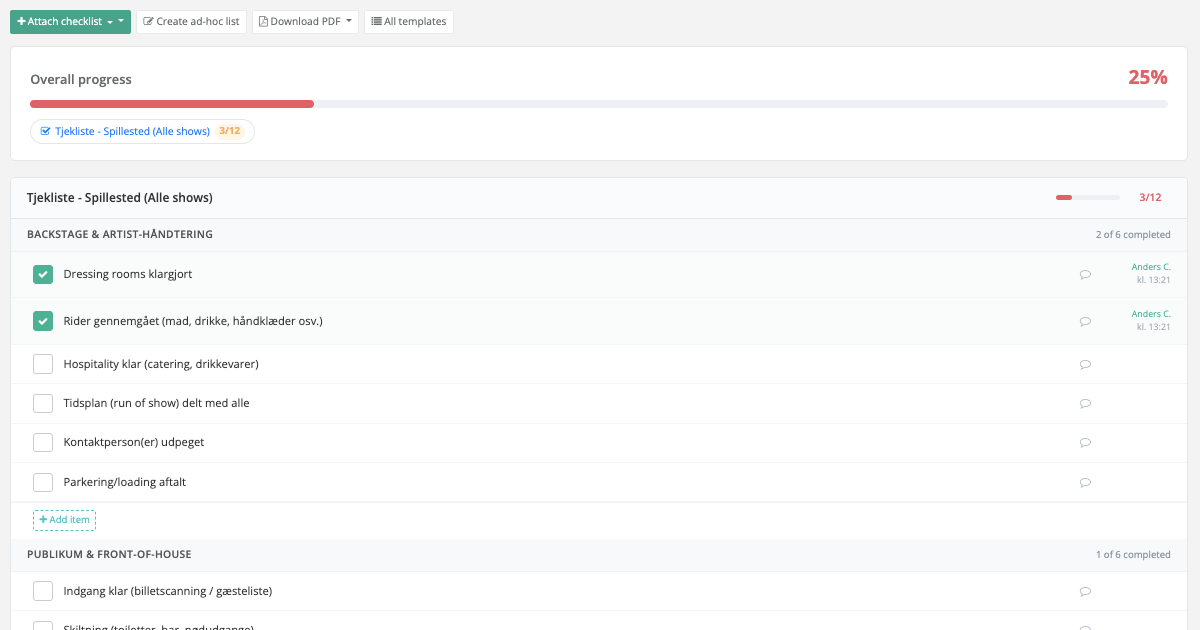Click Create ad-hoc list button

coord(191,21)
